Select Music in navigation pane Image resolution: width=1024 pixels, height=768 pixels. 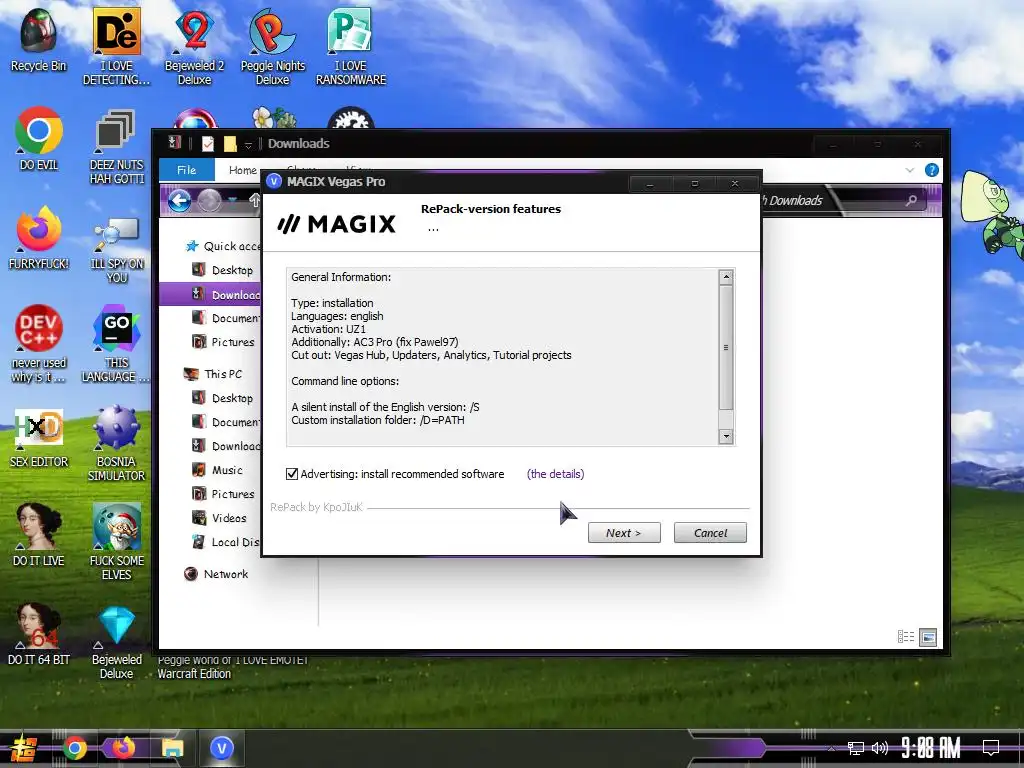[218, 470]
